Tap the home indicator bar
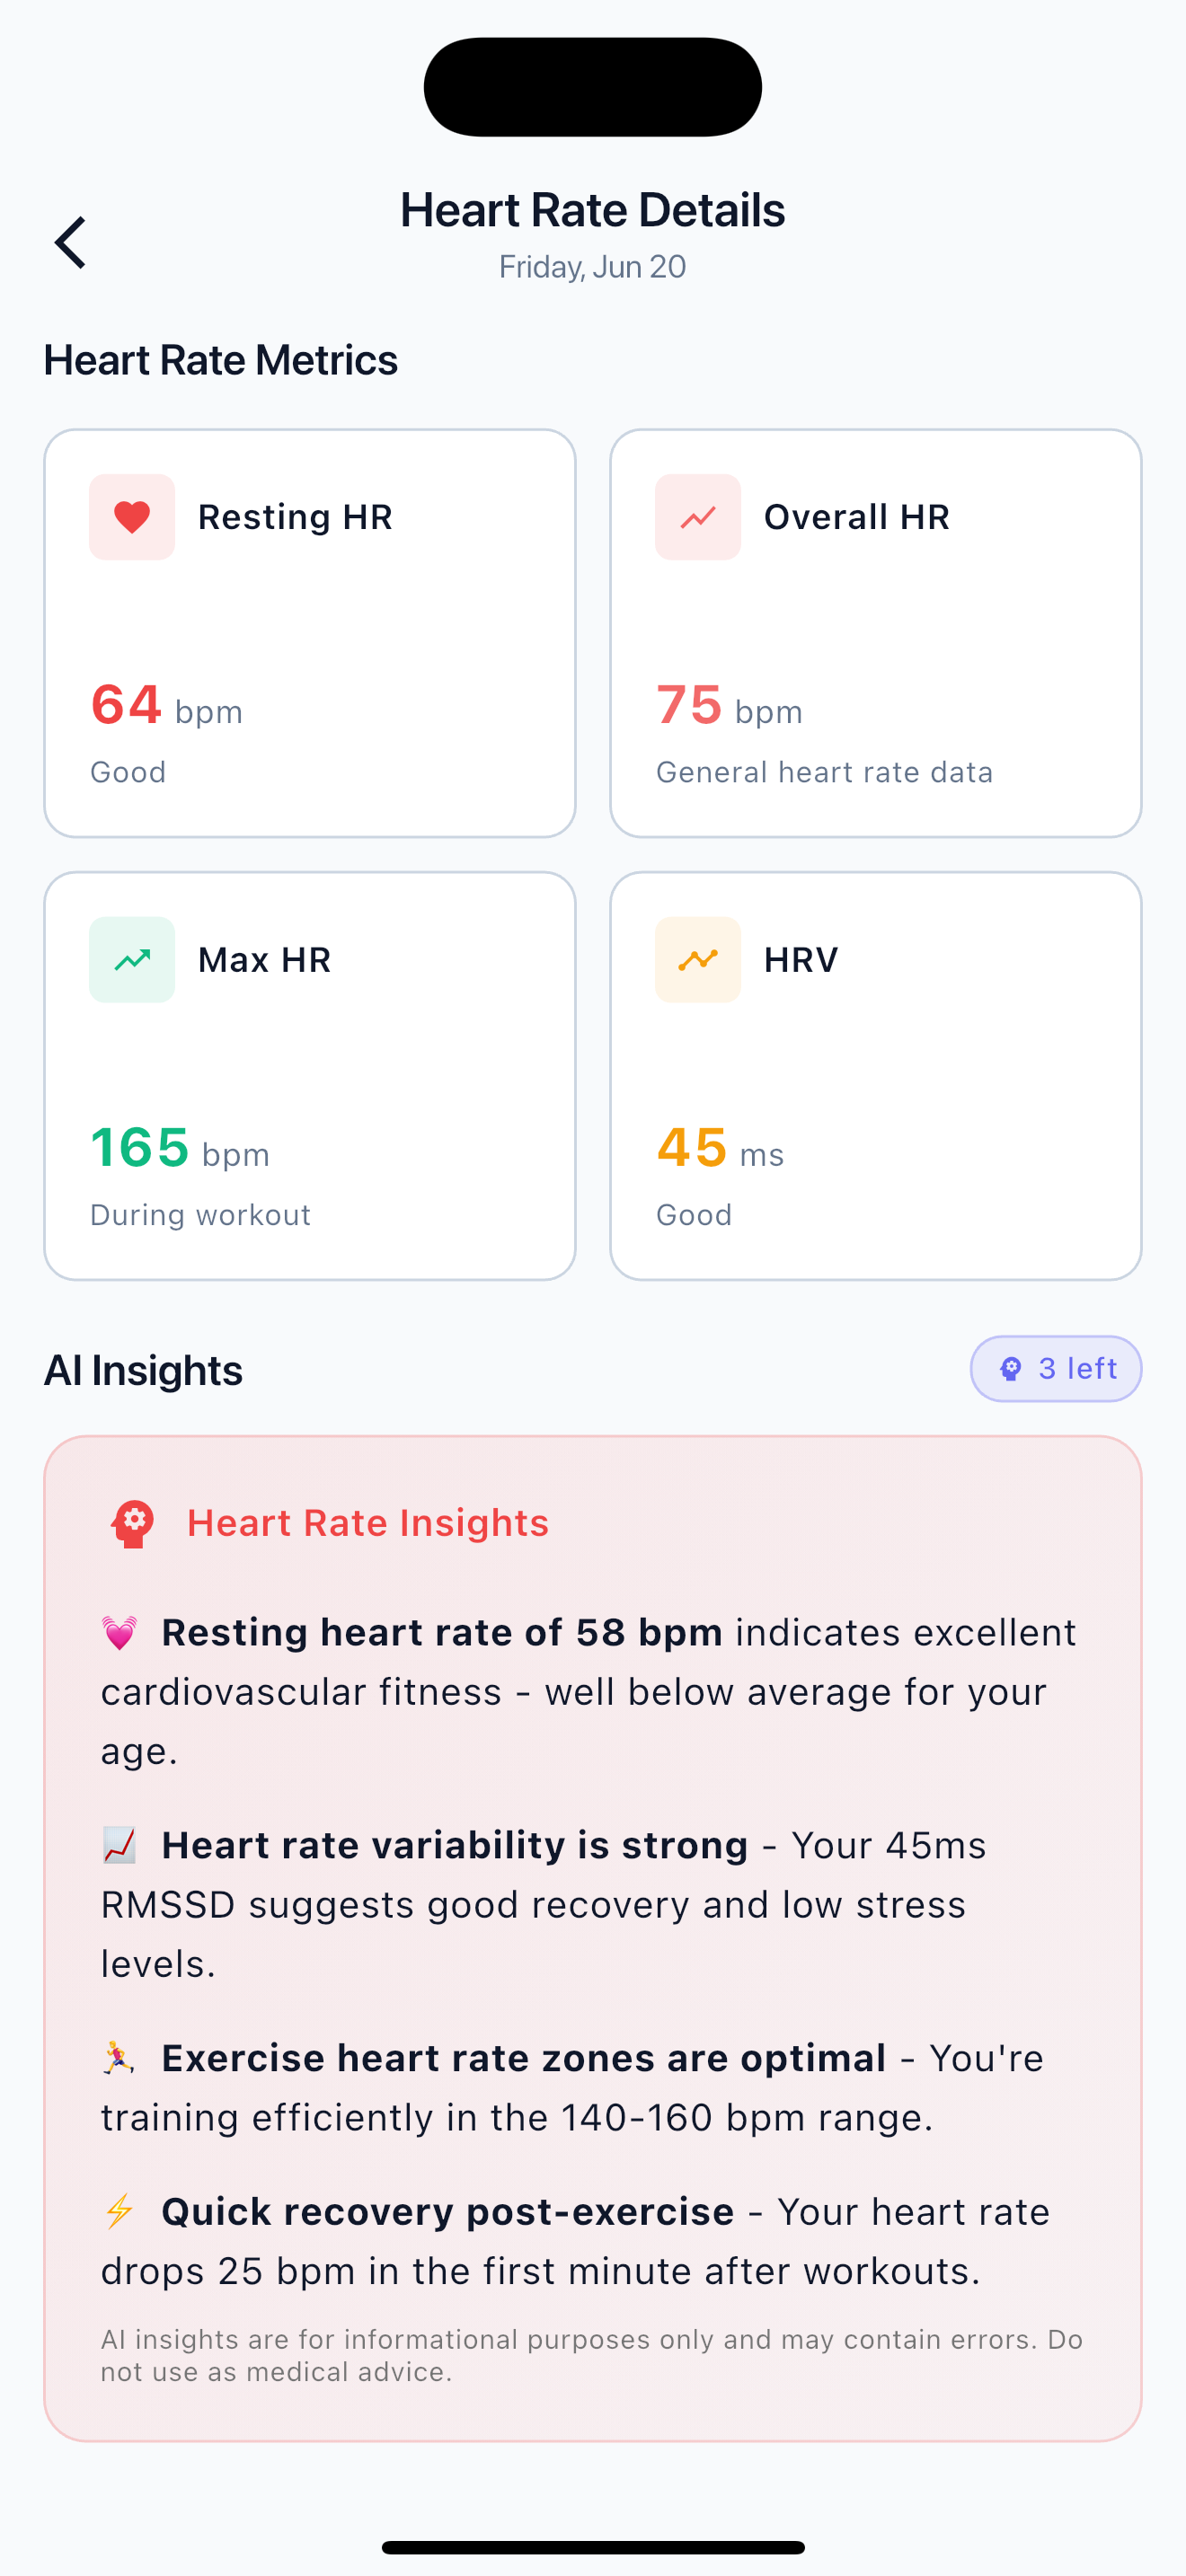 tap(593, 2547)
